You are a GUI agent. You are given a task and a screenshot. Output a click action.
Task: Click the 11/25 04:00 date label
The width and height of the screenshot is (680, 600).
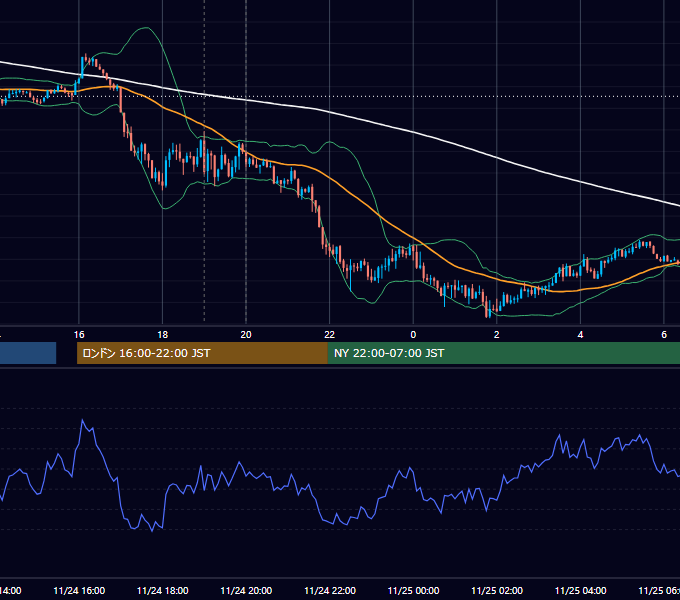[x=581, y=591]
